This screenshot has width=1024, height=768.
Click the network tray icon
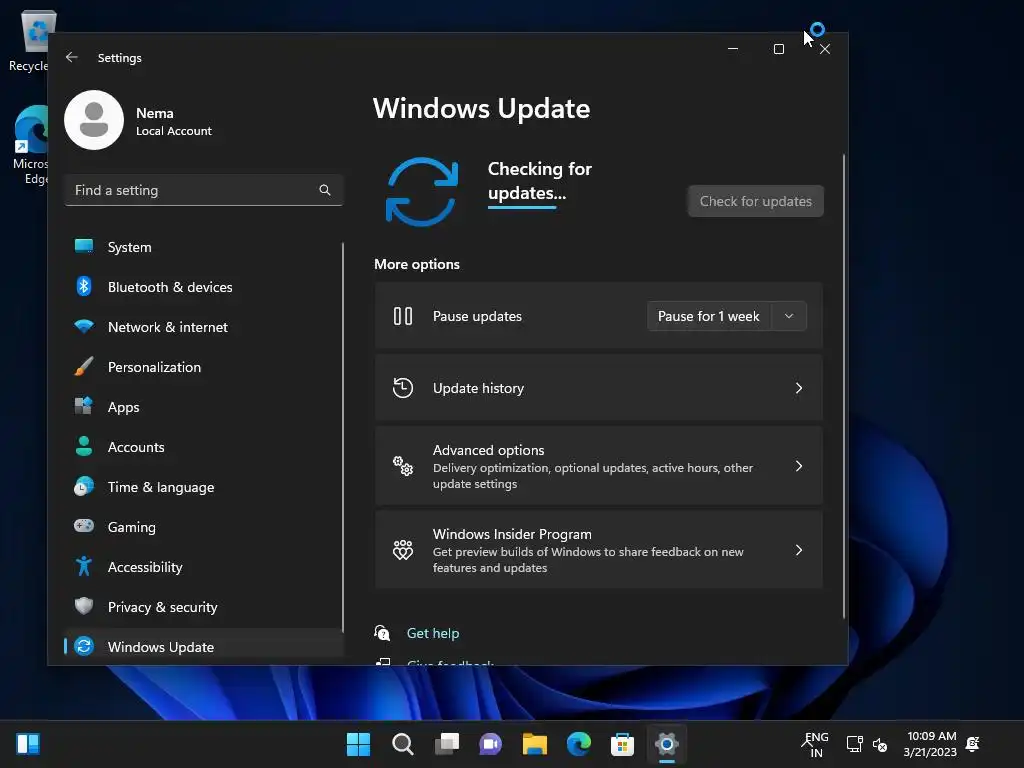[854, 744]
